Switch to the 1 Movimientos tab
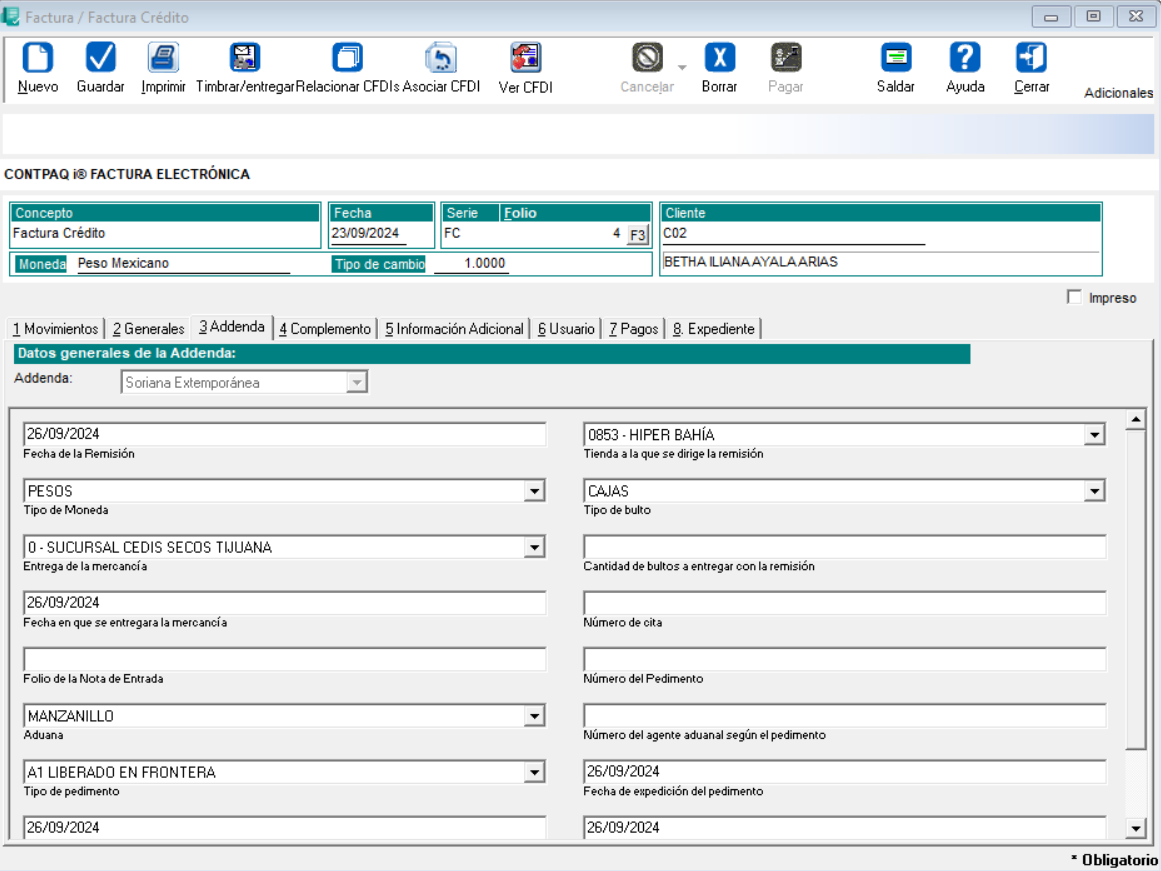This screenshot has height=871, width=1161. click(55, 328)
